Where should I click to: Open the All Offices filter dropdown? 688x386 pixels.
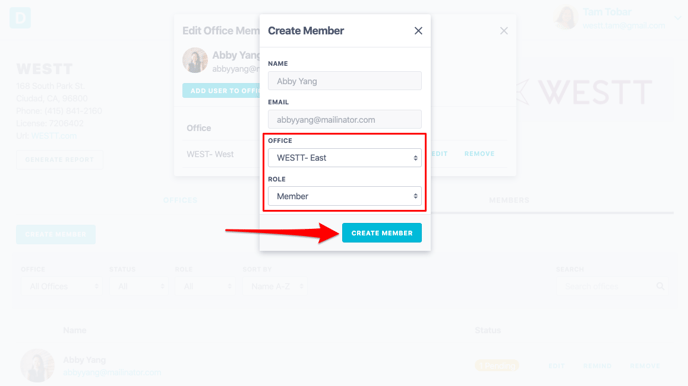(x=61, y=286)
